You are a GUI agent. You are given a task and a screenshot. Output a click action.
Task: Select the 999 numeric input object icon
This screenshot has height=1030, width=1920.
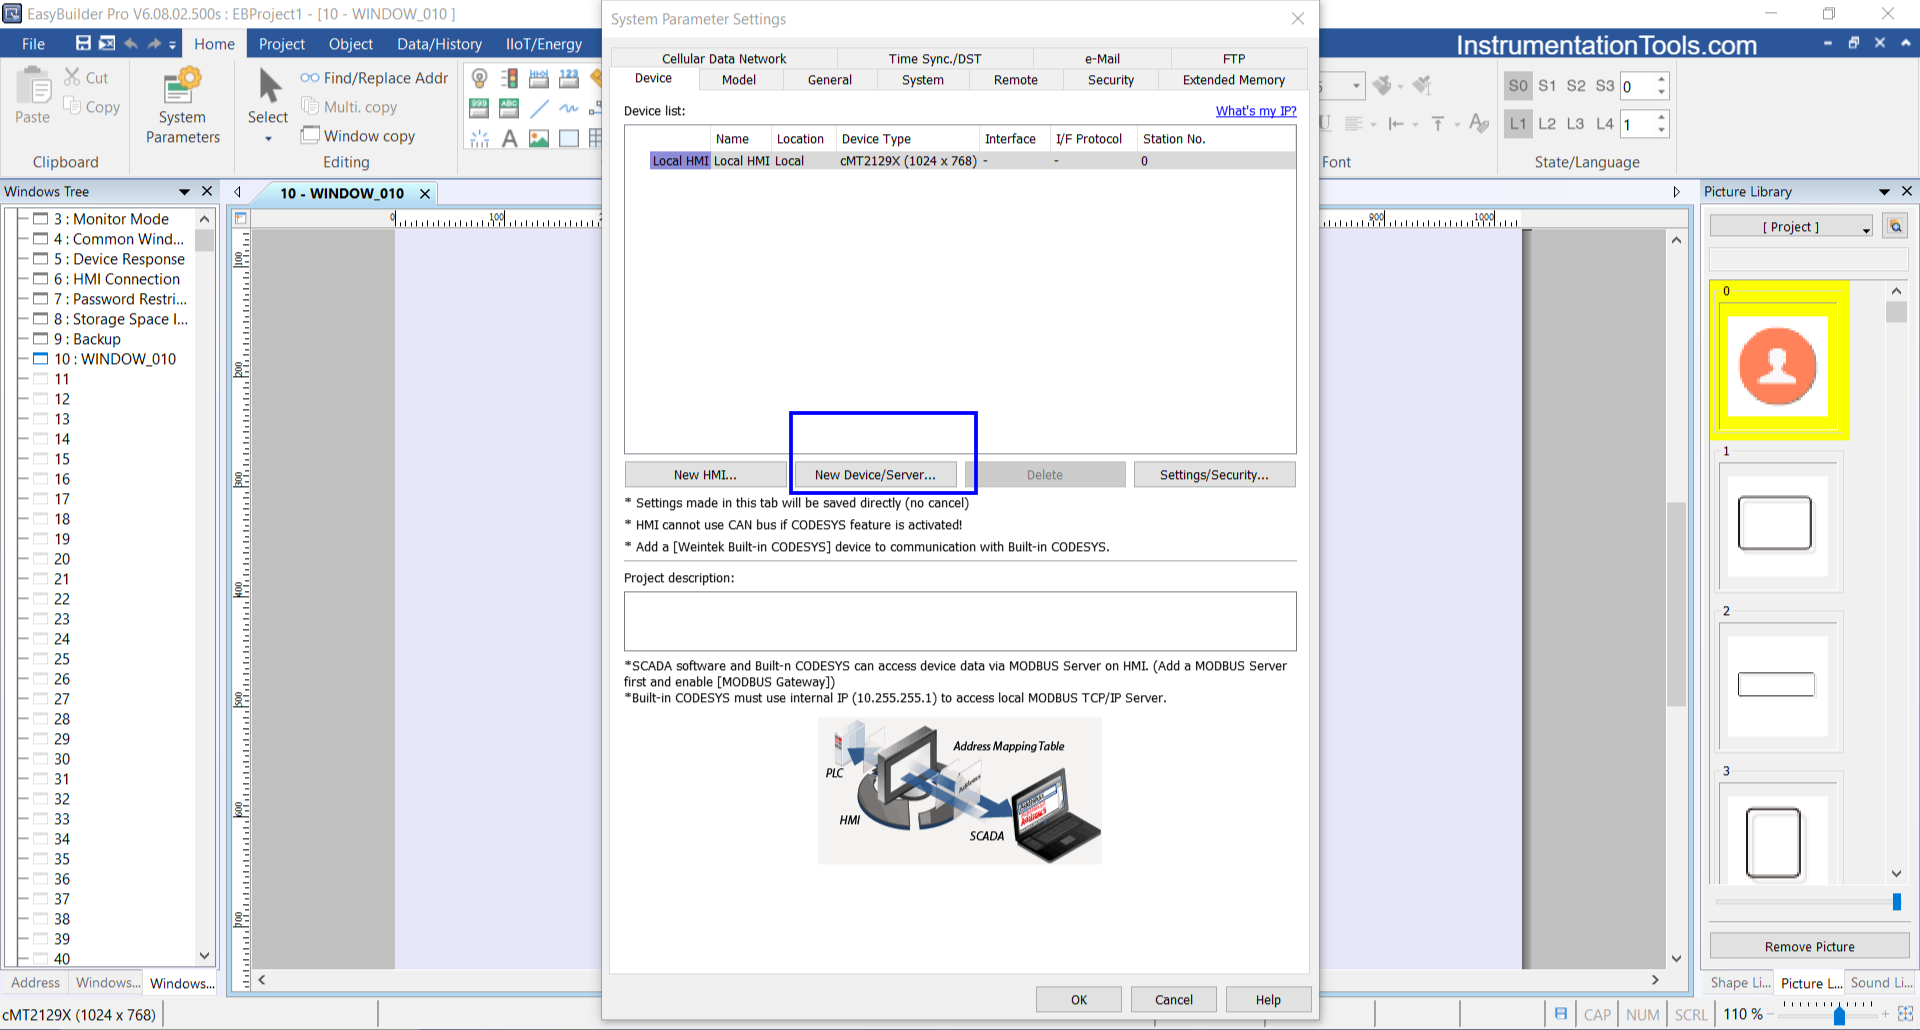(479, 108)
